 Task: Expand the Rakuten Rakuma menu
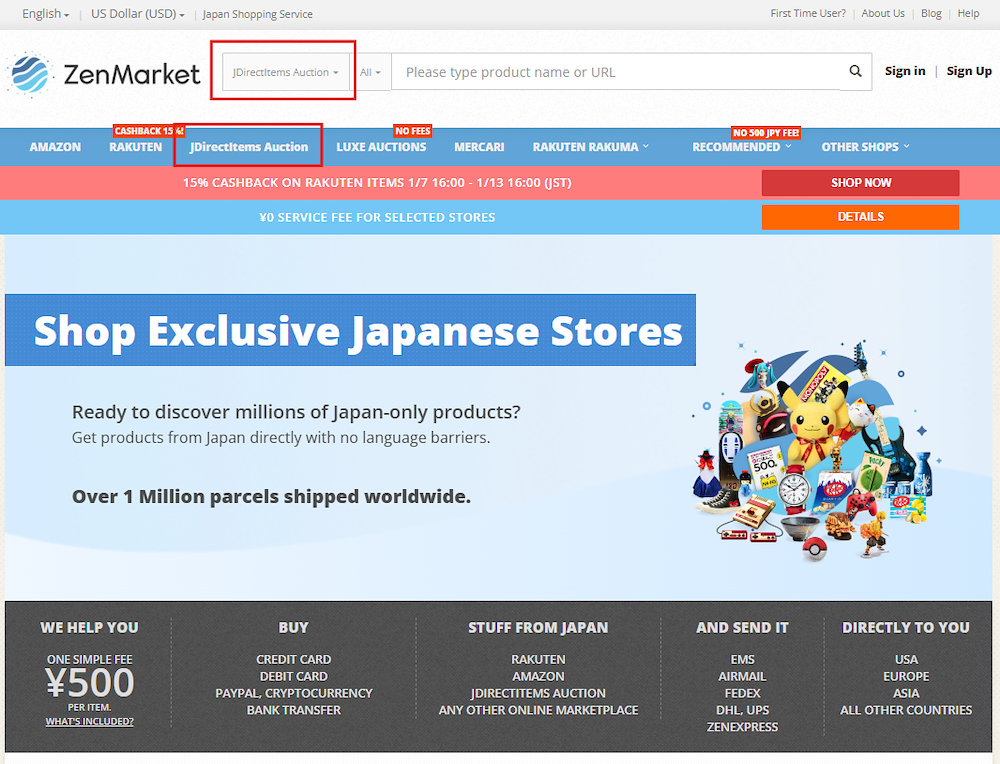pyautogui.click(x=591, y=147)
